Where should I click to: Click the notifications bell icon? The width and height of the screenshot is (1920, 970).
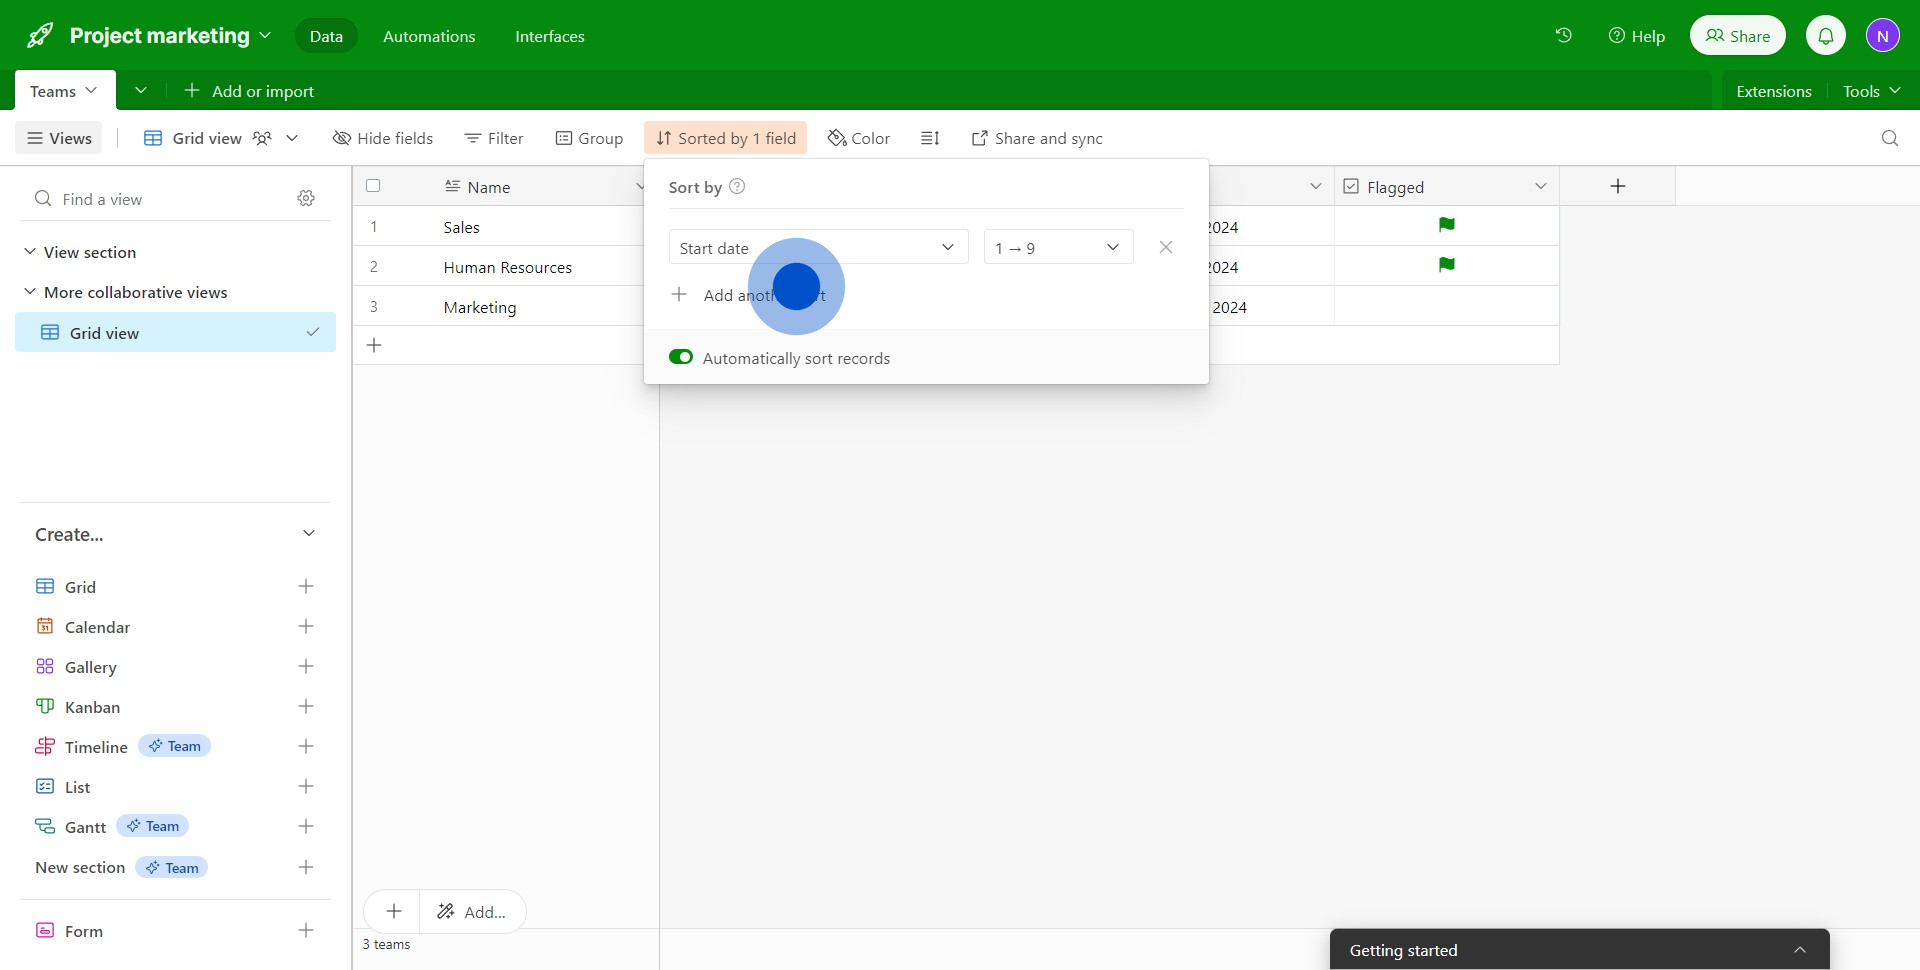1825,36
